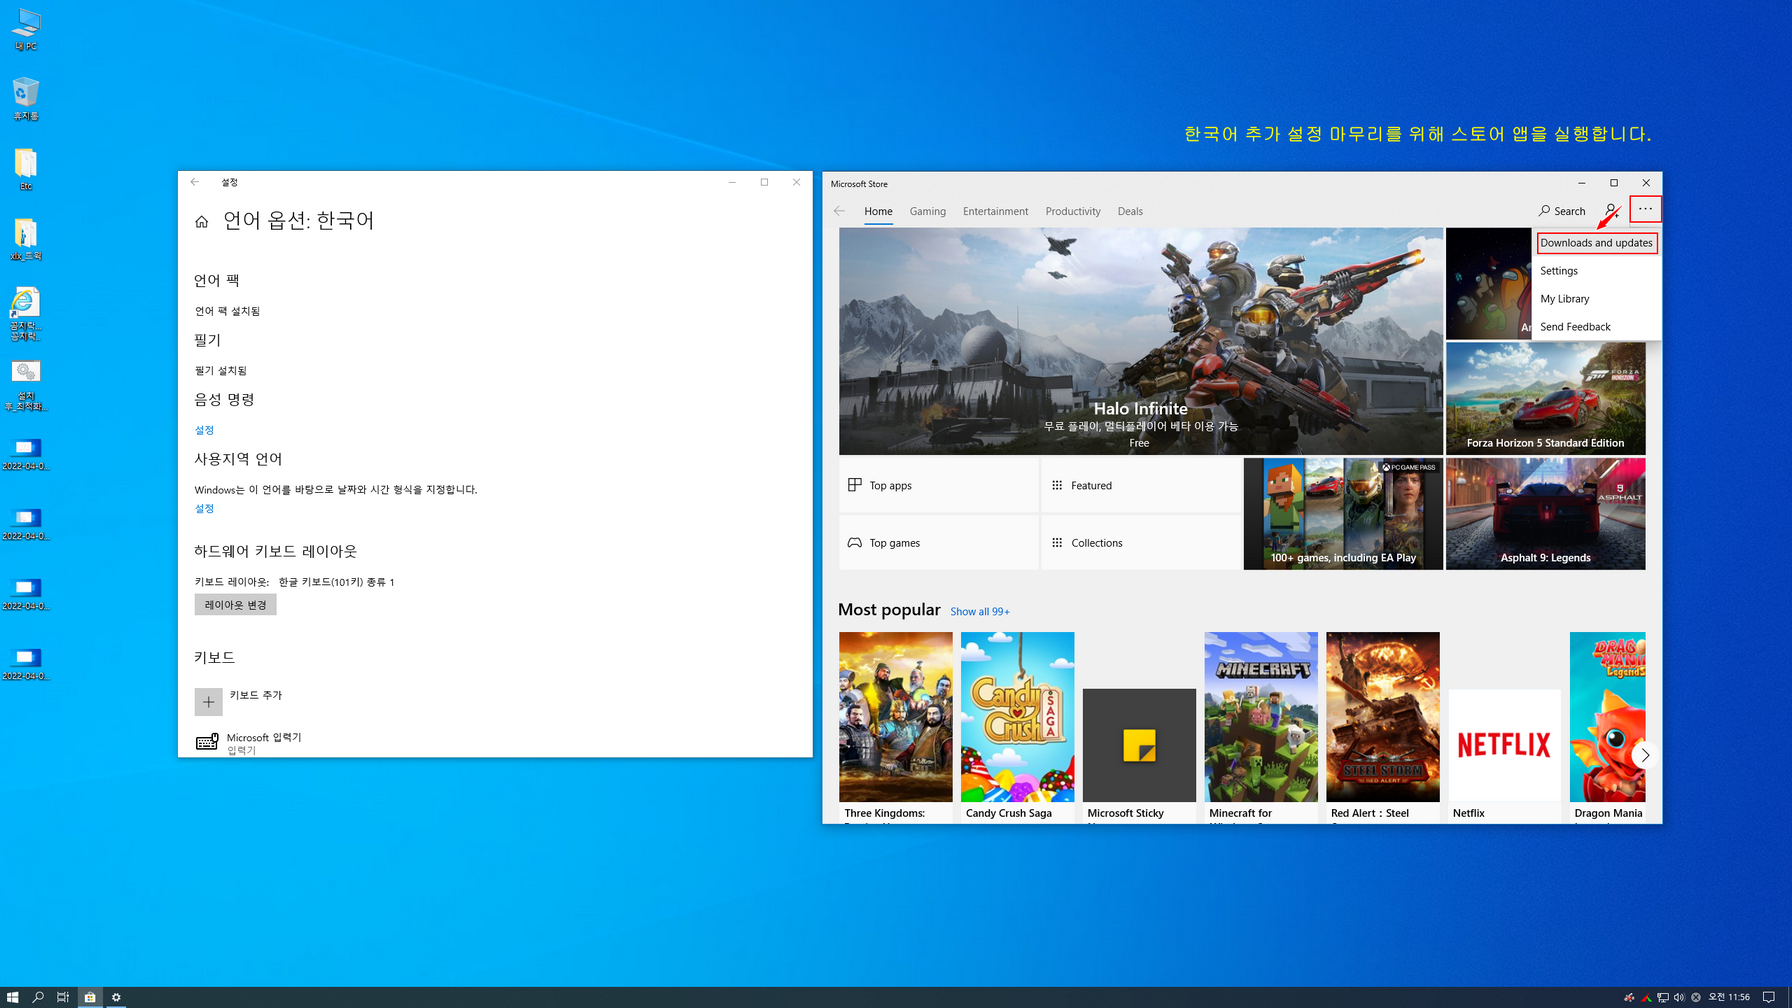Open the Halo Infinite banner
The width and height of the screenshot is (1792, 1008).
pyautogui.click(x=1140, y=341)
